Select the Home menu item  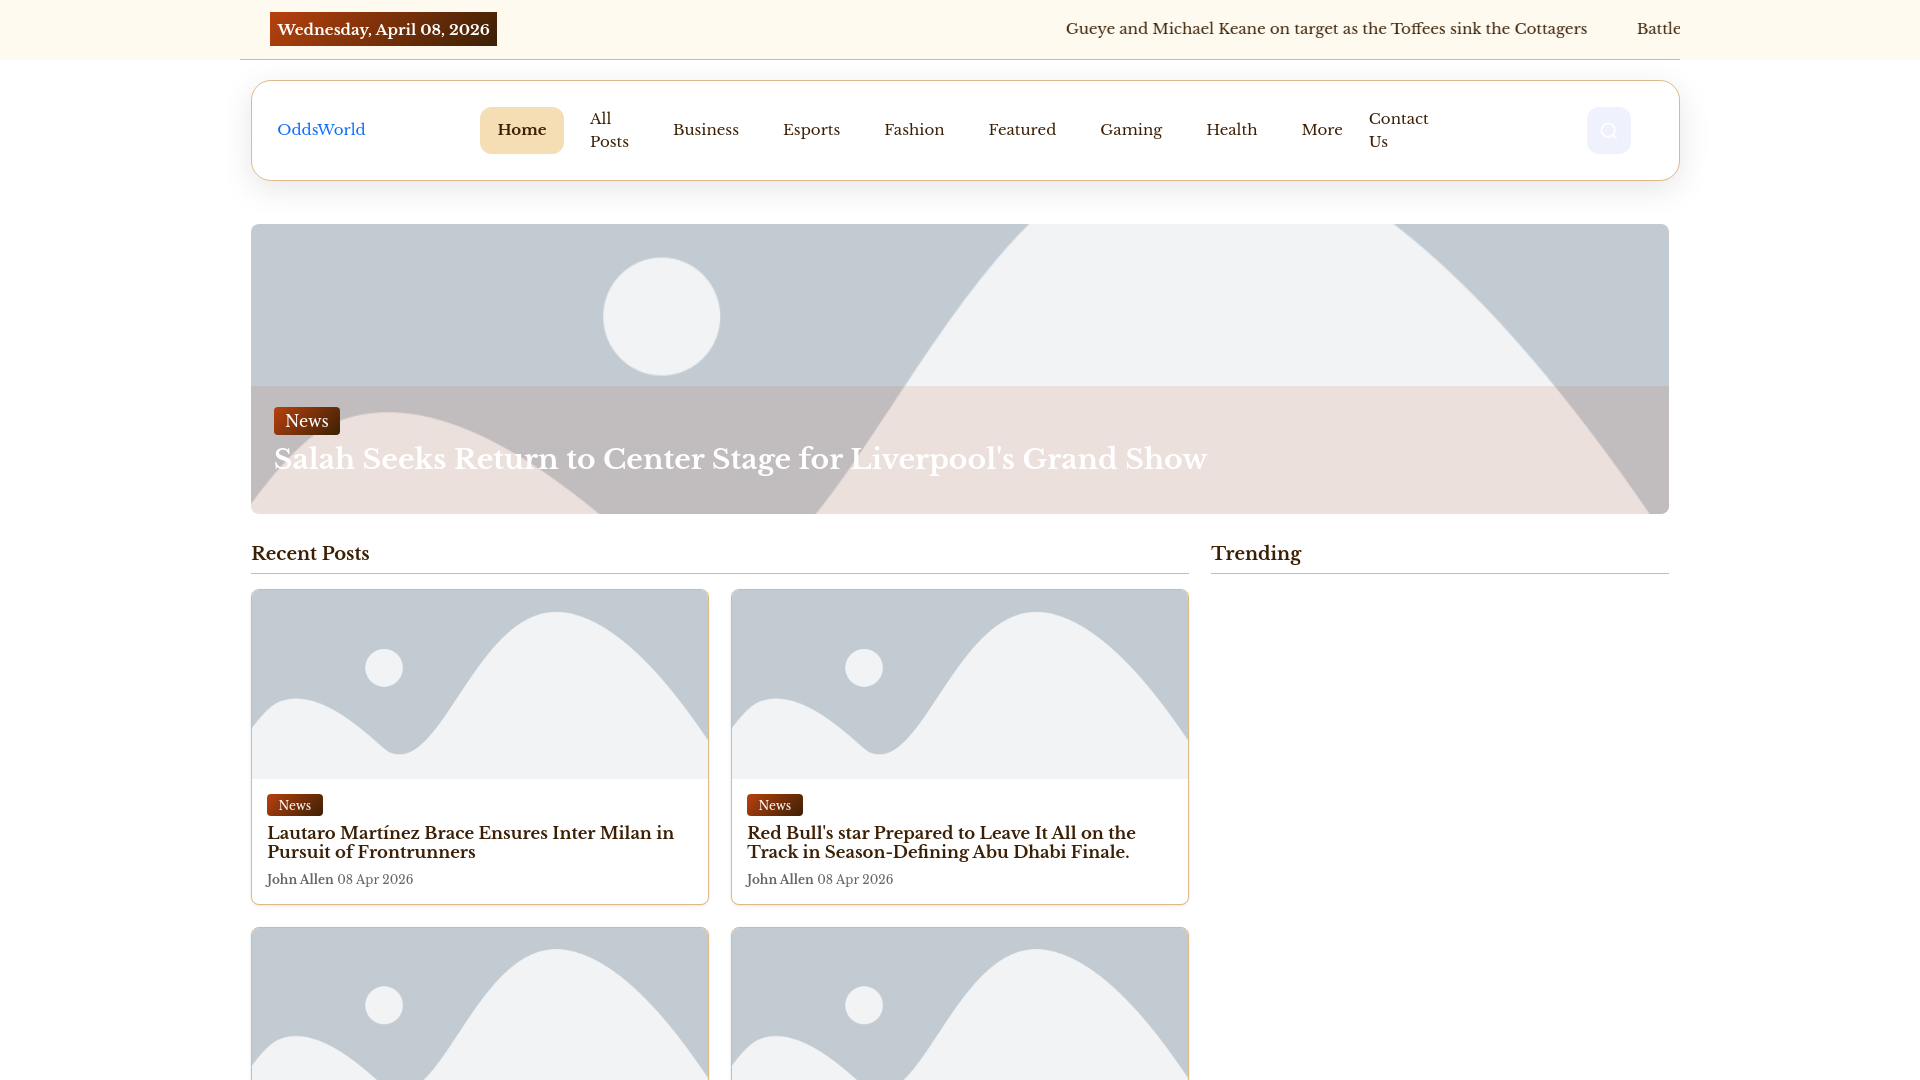tap(521, 130)
